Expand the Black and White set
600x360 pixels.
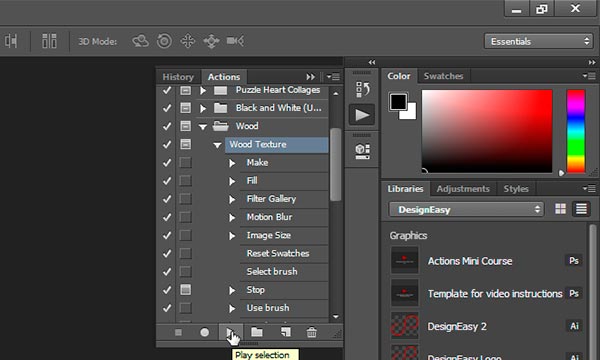[203, 108]
